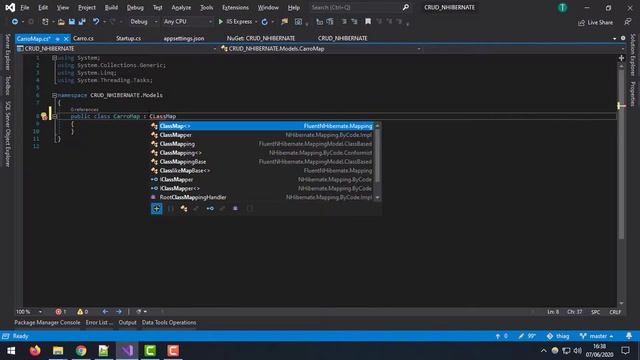Click the Windows Start button

click(11, 351)
